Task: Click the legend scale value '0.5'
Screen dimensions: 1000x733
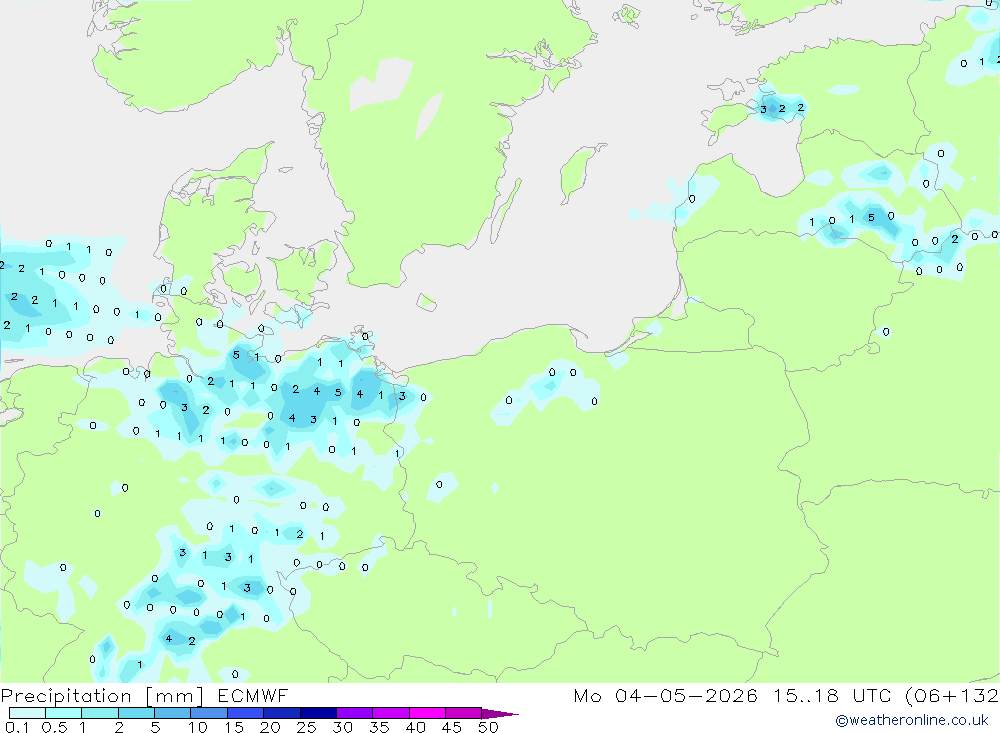Action: 54,727
